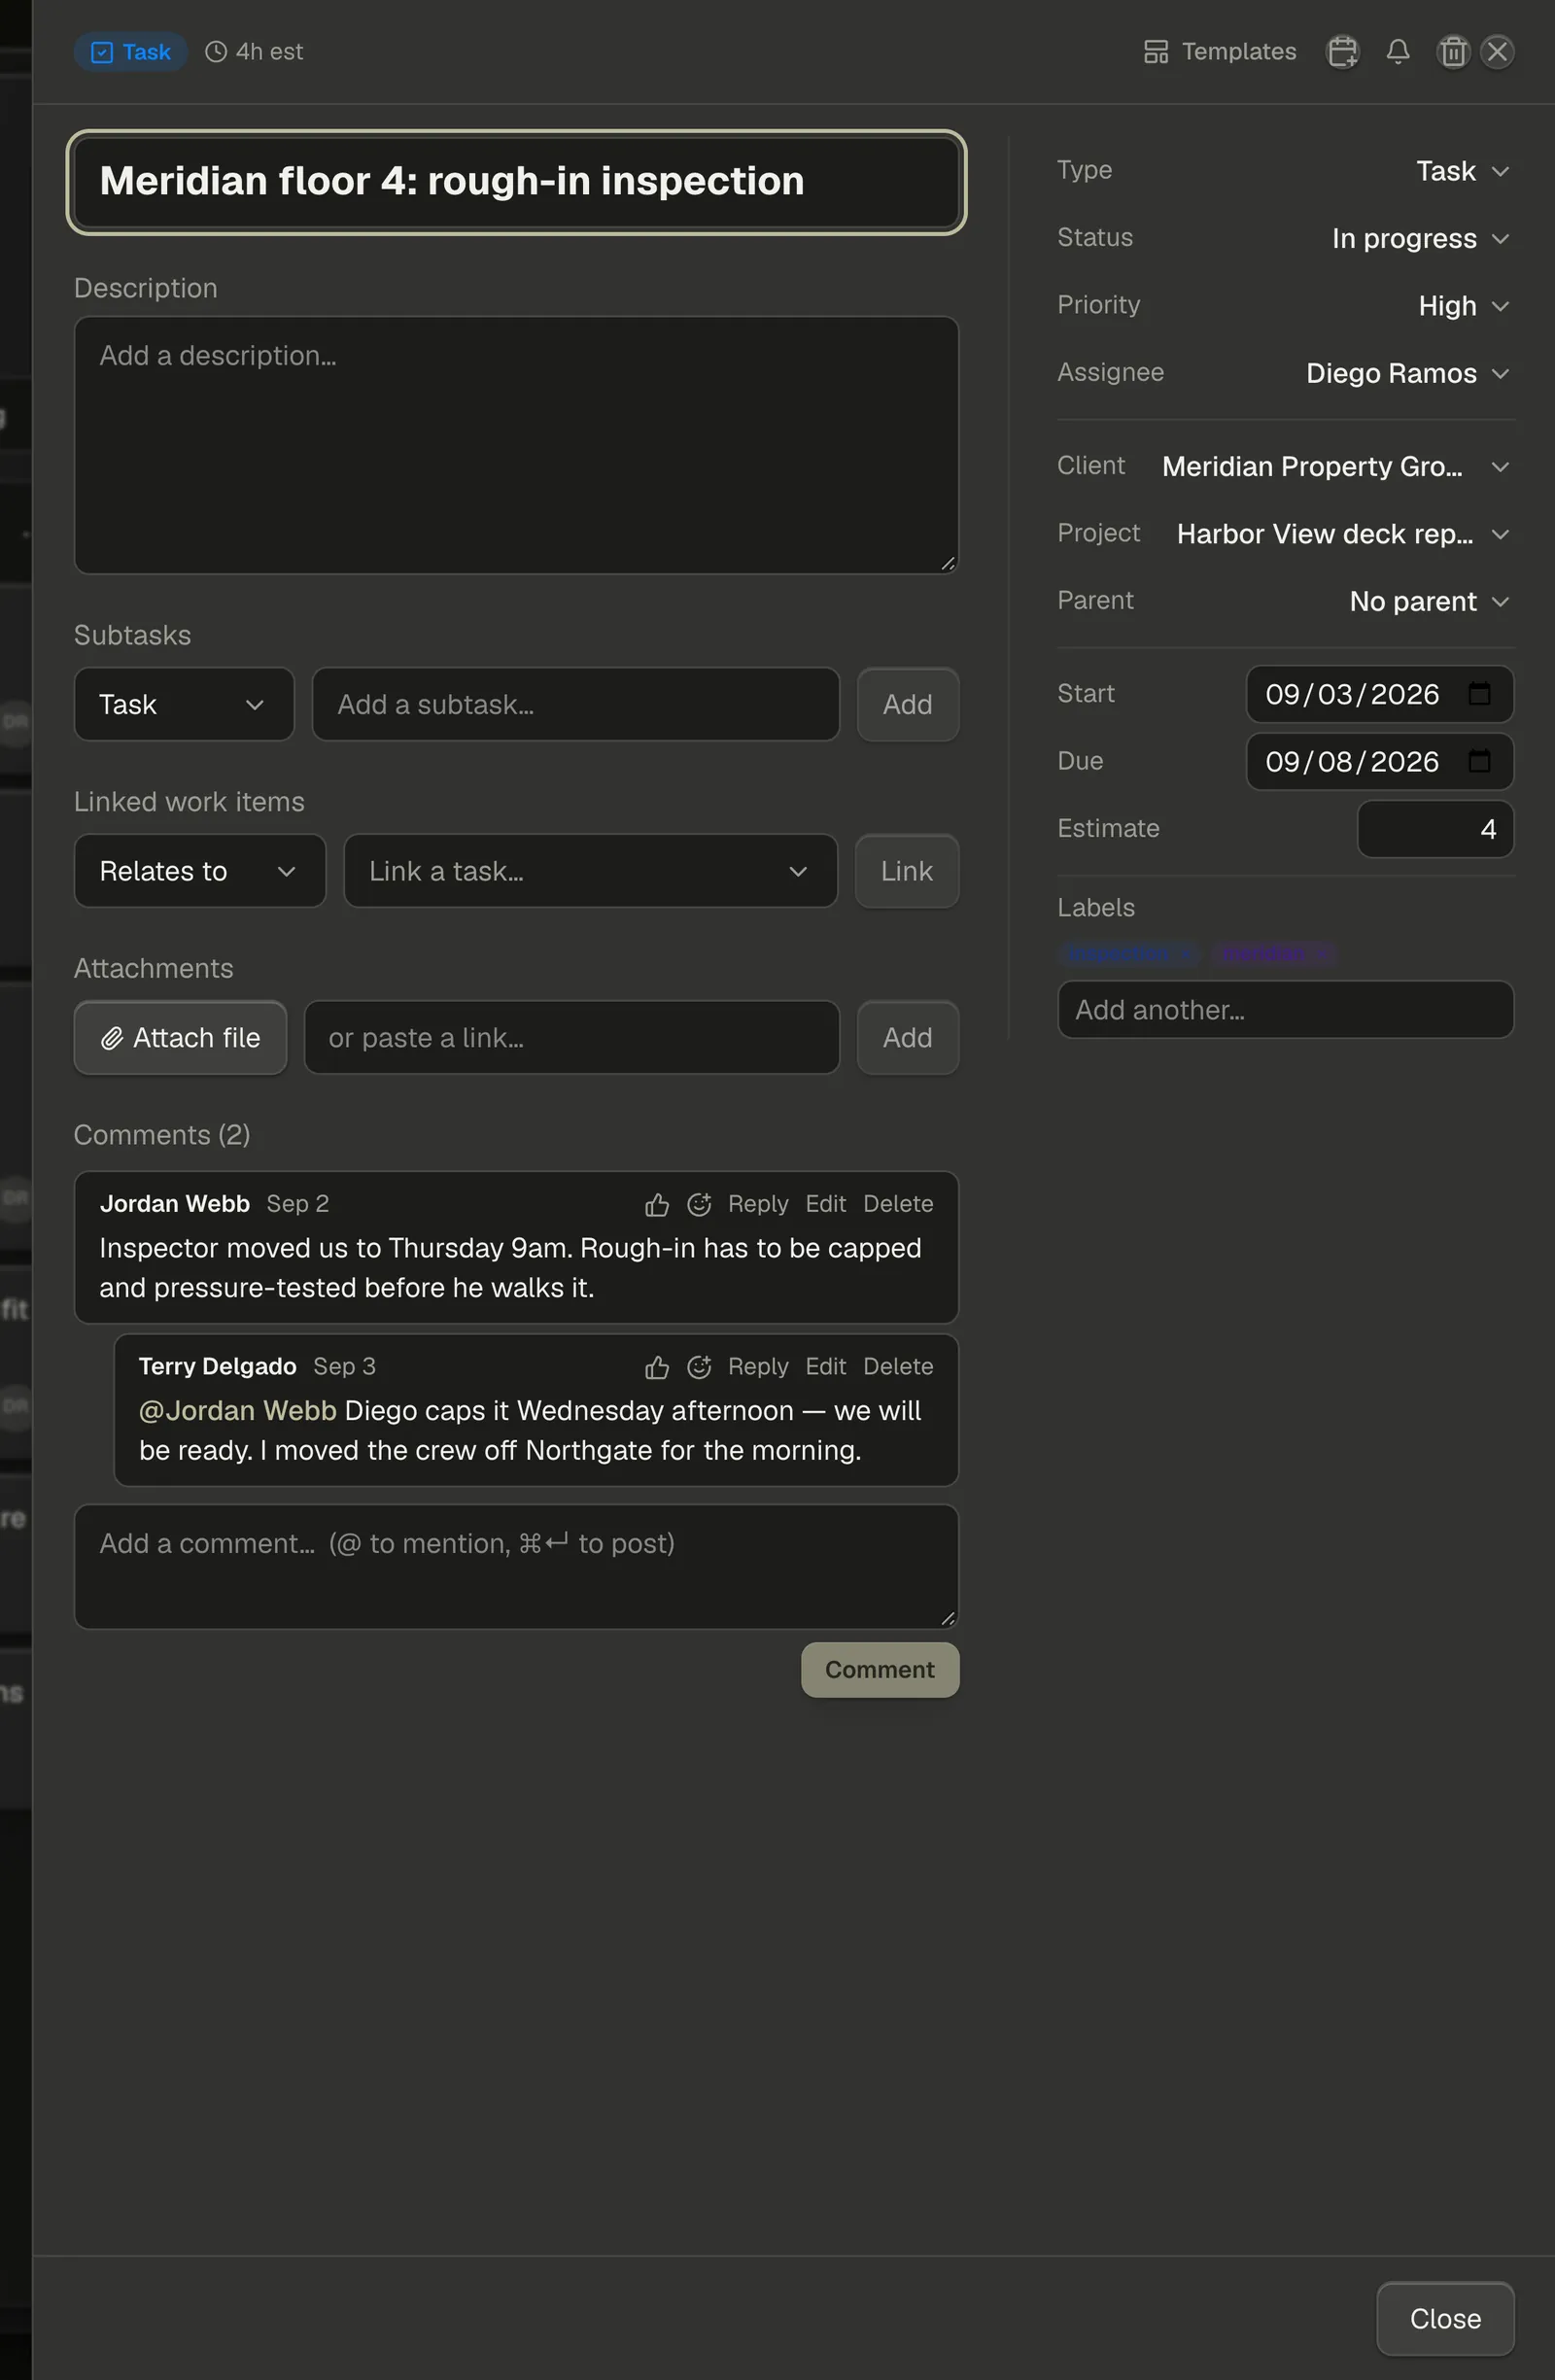
Task: Delete Terry Delgado's comment
Action: point(898,1367)
